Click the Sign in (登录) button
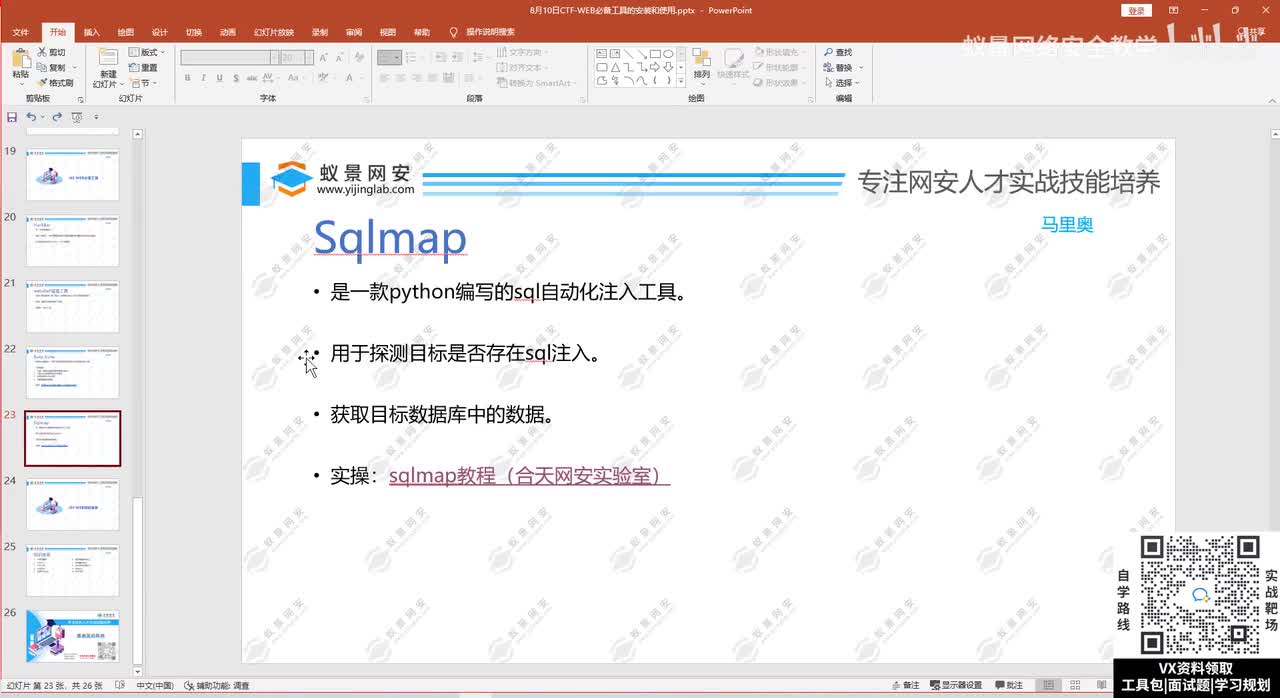 (1137, 10)
